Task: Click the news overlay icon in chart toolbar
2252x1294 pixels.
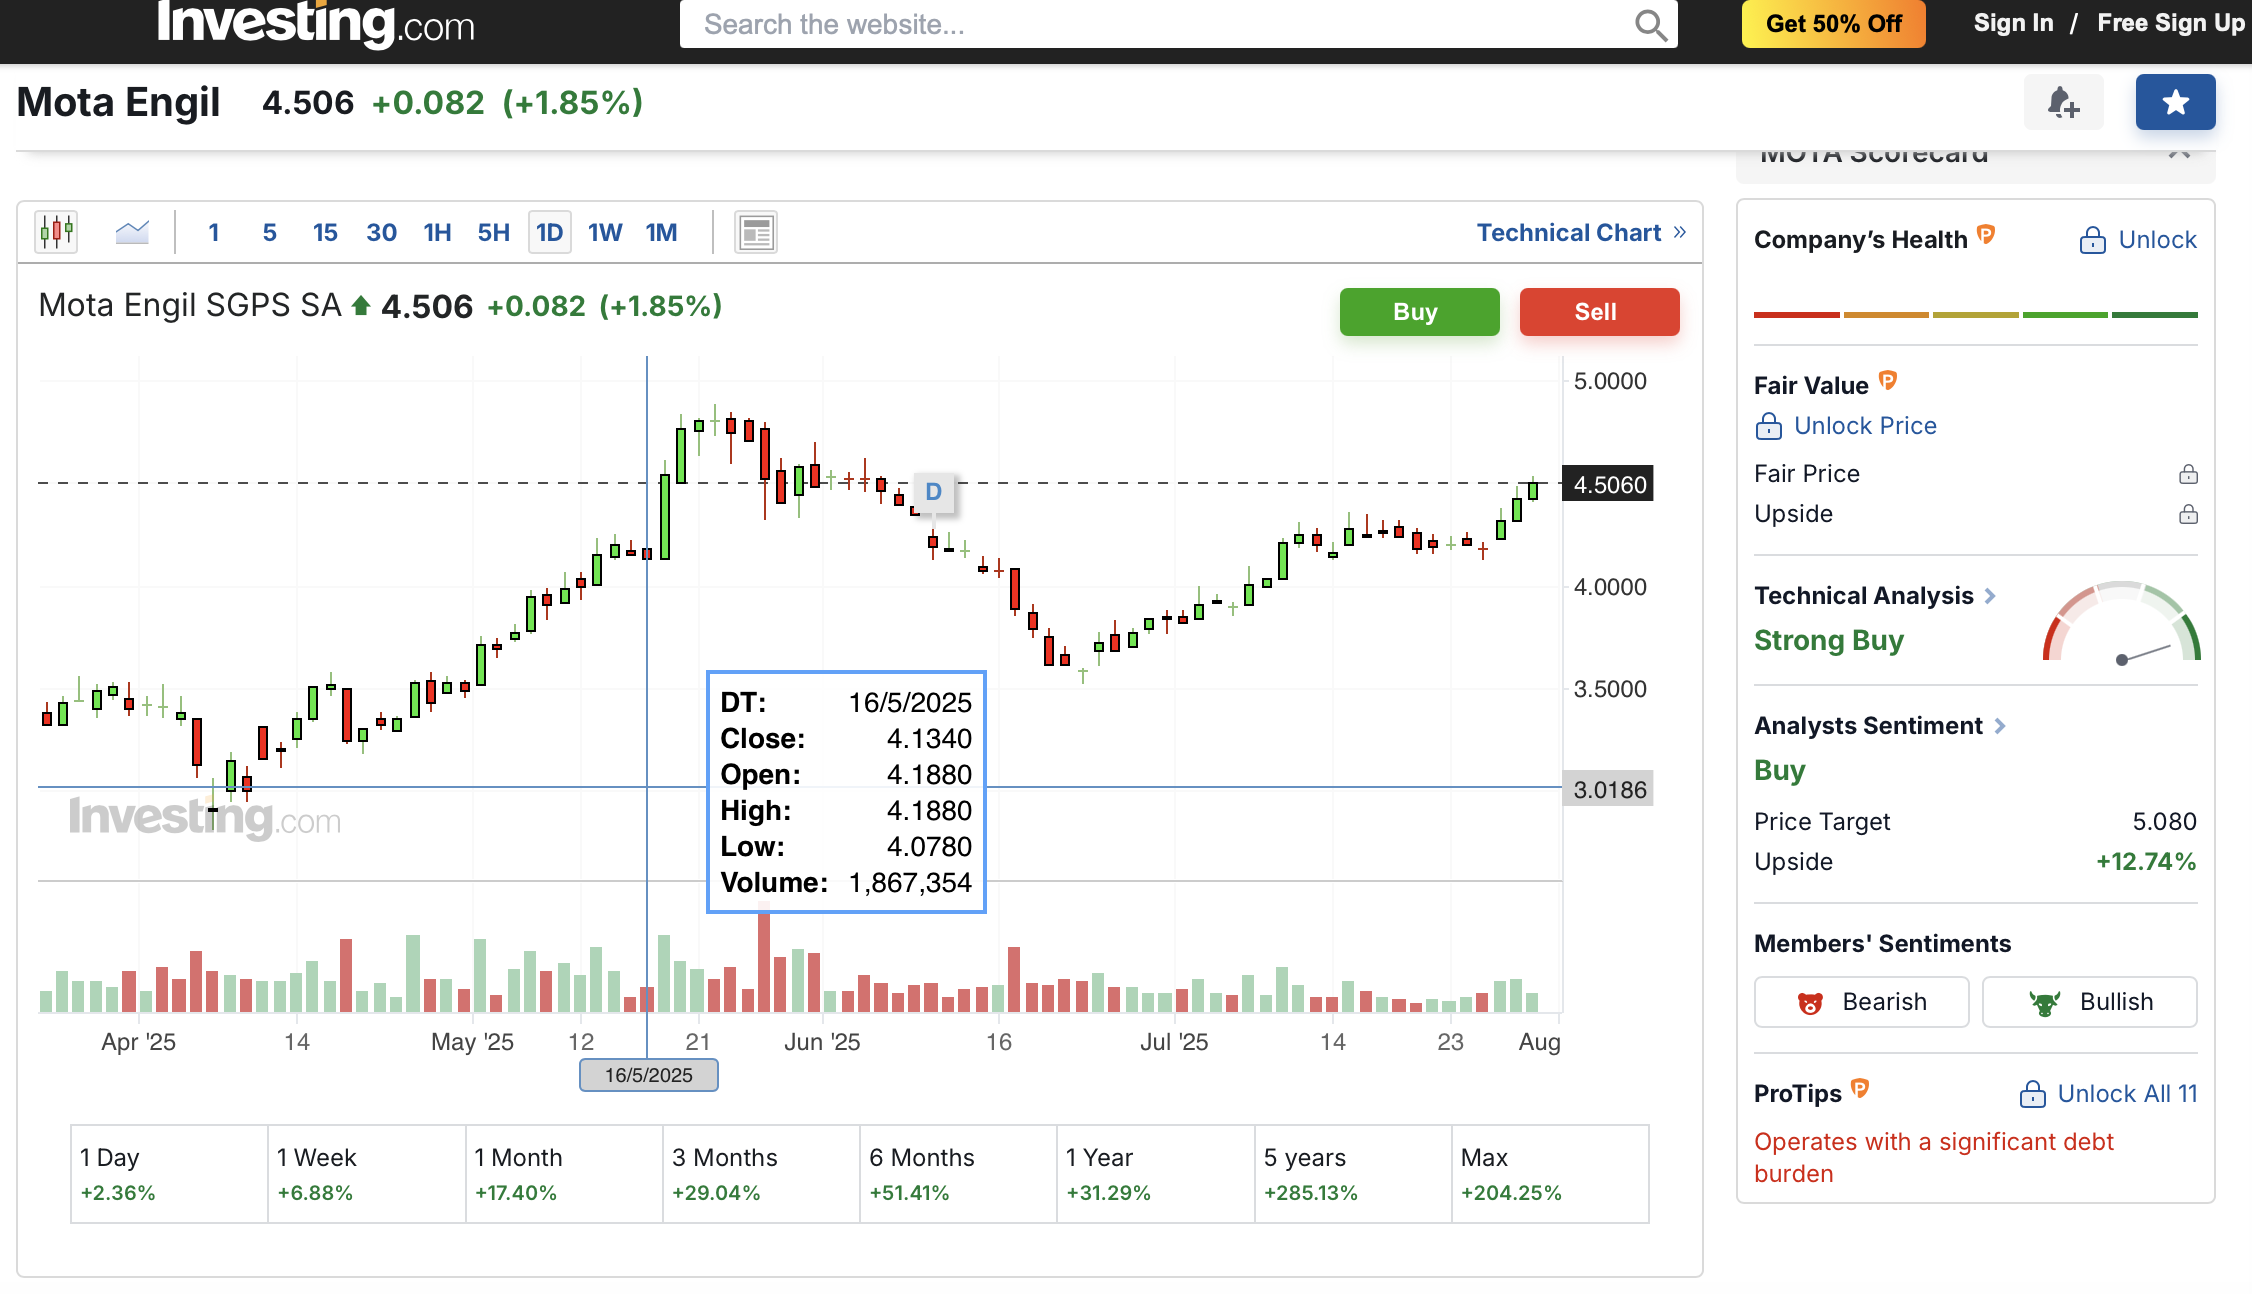Action: [756, 233]
